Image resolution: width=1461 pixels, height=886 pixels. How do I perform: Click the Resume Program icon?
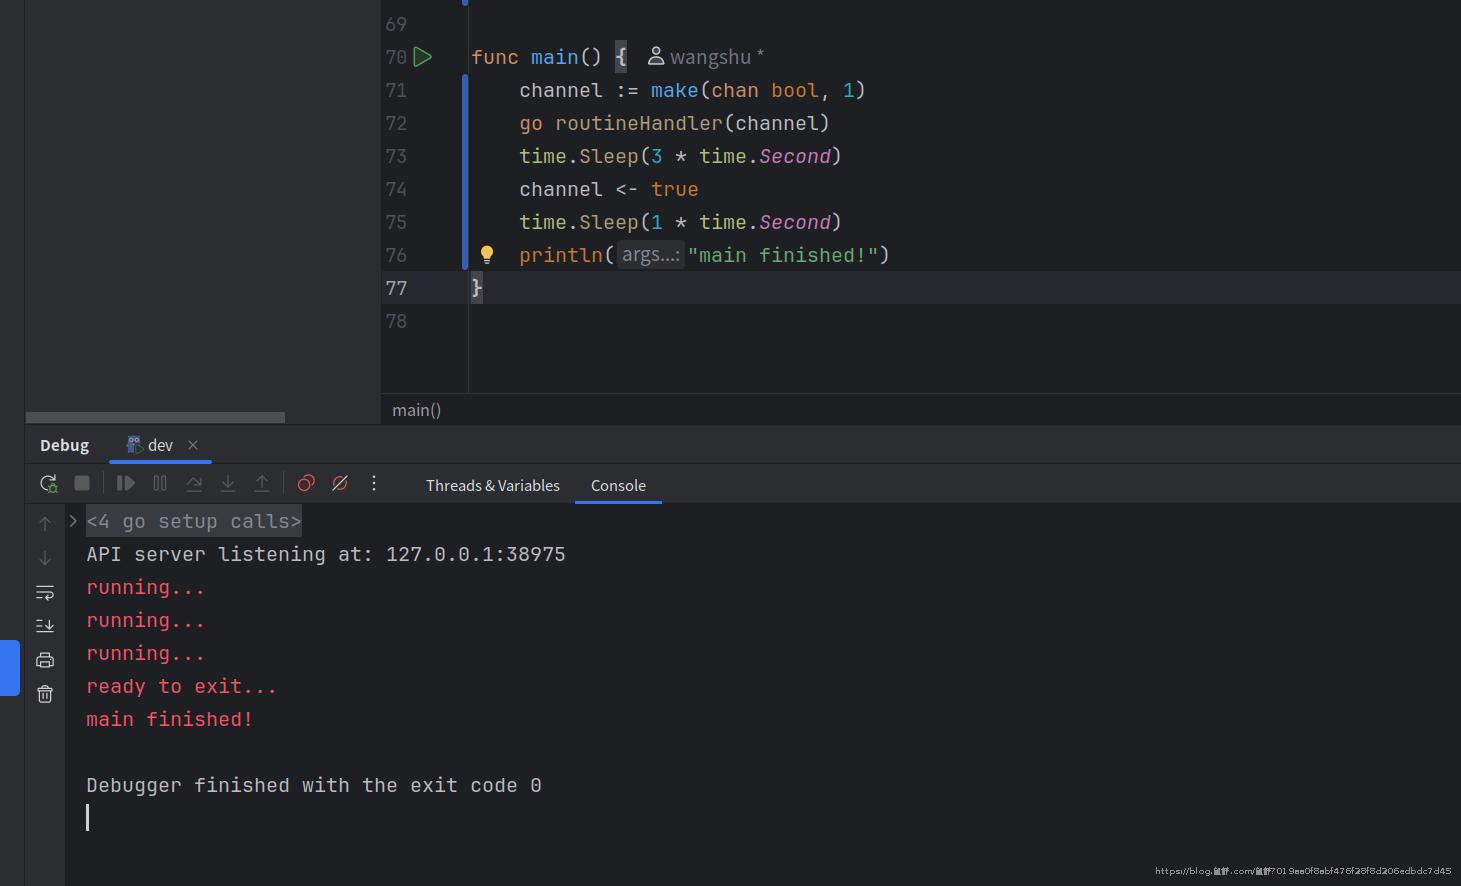click(126, 484)
